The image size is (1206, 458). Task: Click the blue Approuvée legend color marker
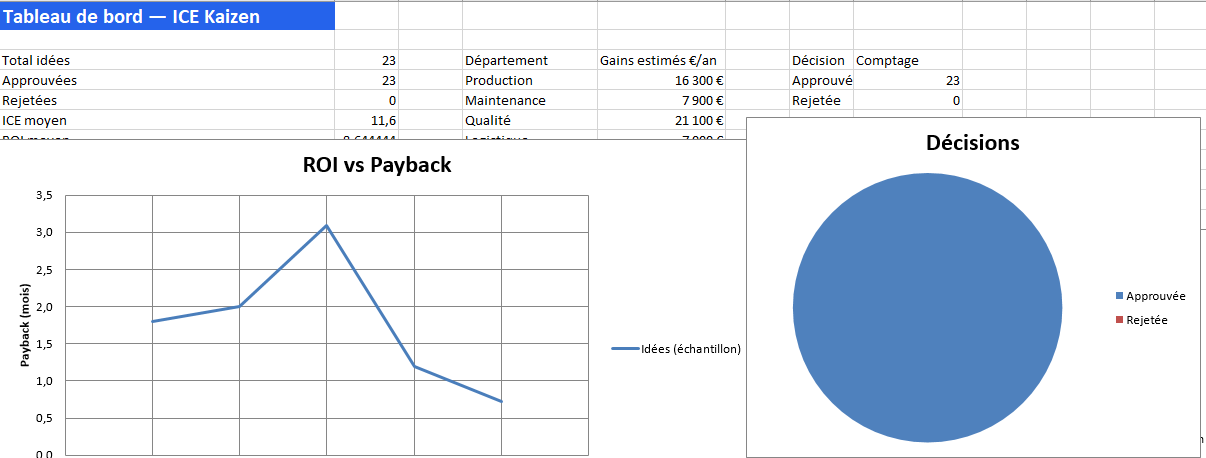[1119, 296]
